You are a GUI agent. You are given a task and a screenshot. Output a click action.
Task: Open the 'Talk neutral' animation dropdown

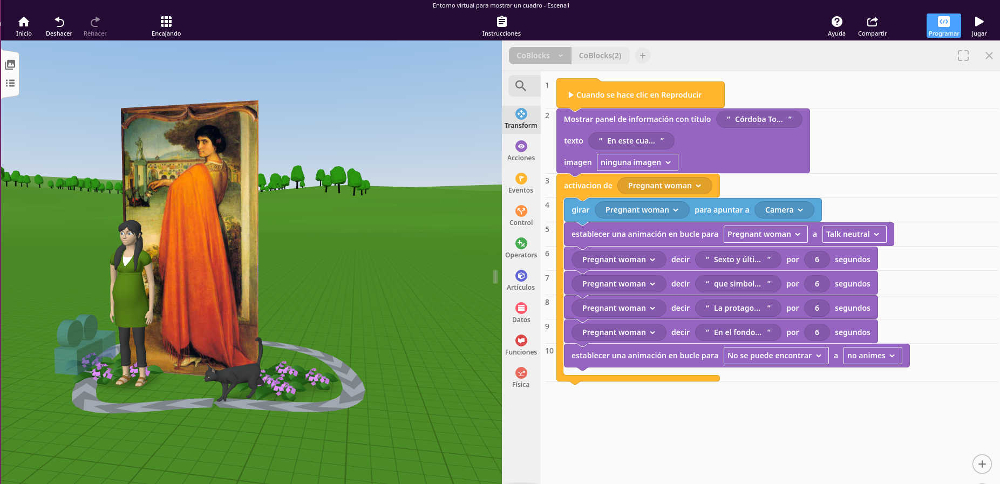click(854, 234)
